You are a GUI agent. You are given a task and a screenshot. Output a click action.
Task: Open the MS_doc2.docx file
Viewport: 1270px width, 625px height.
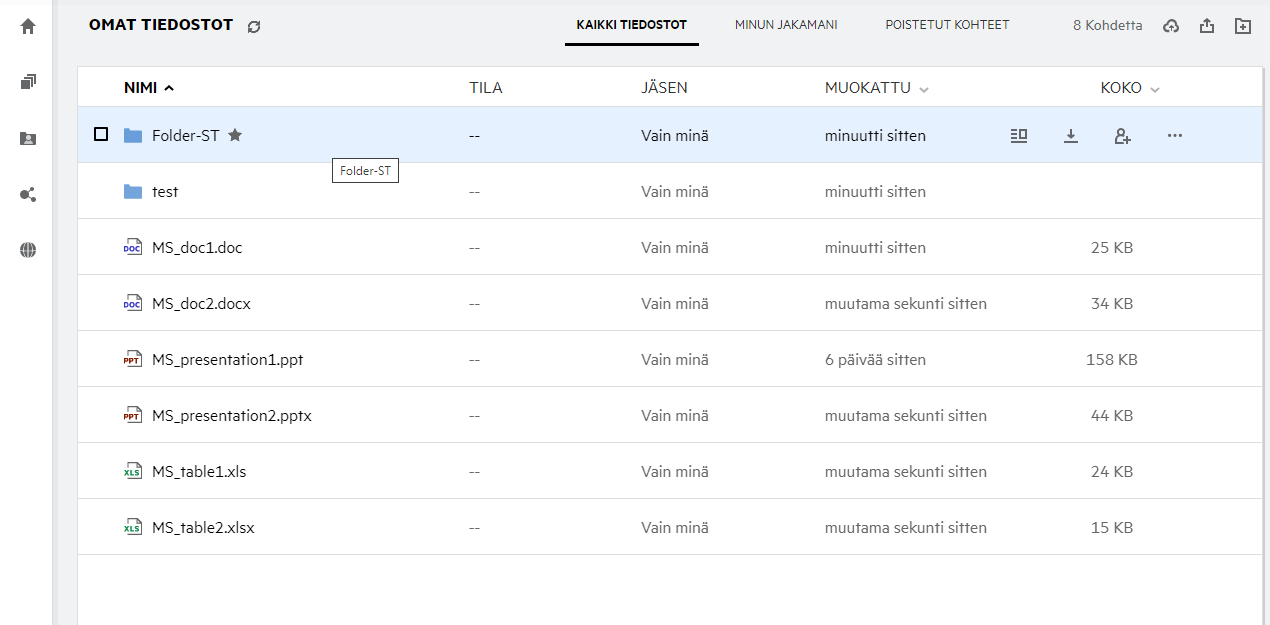pyautogui.click(x=201, y=303)
